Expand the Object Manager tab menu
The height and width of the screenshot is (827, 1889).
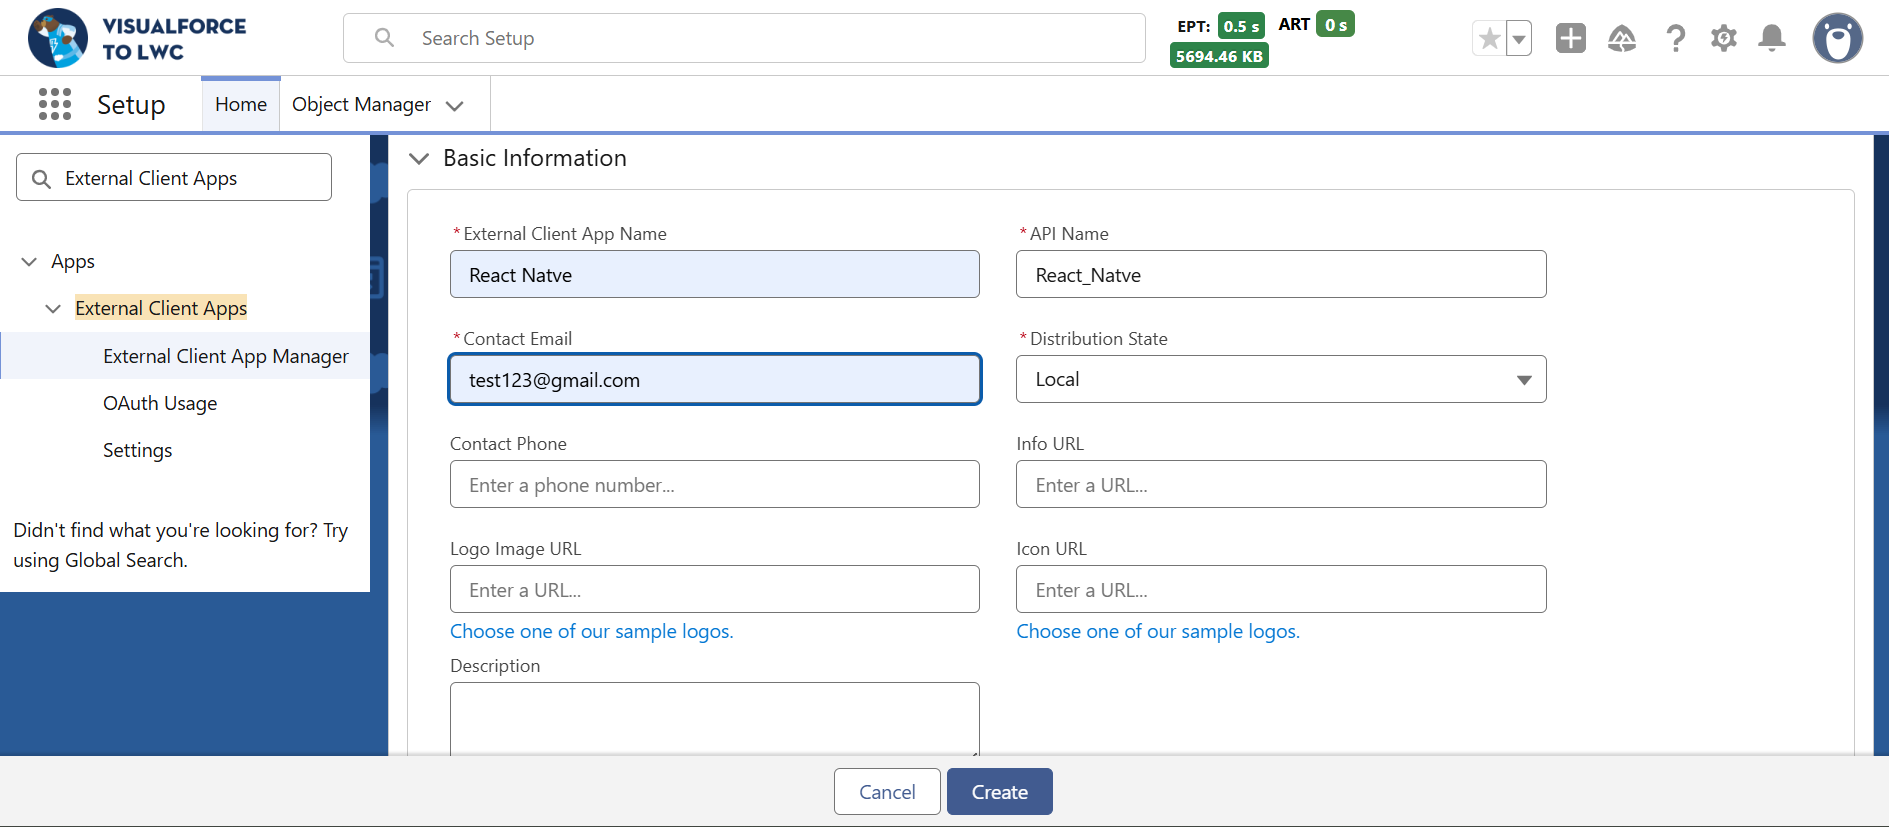(455, 106)
